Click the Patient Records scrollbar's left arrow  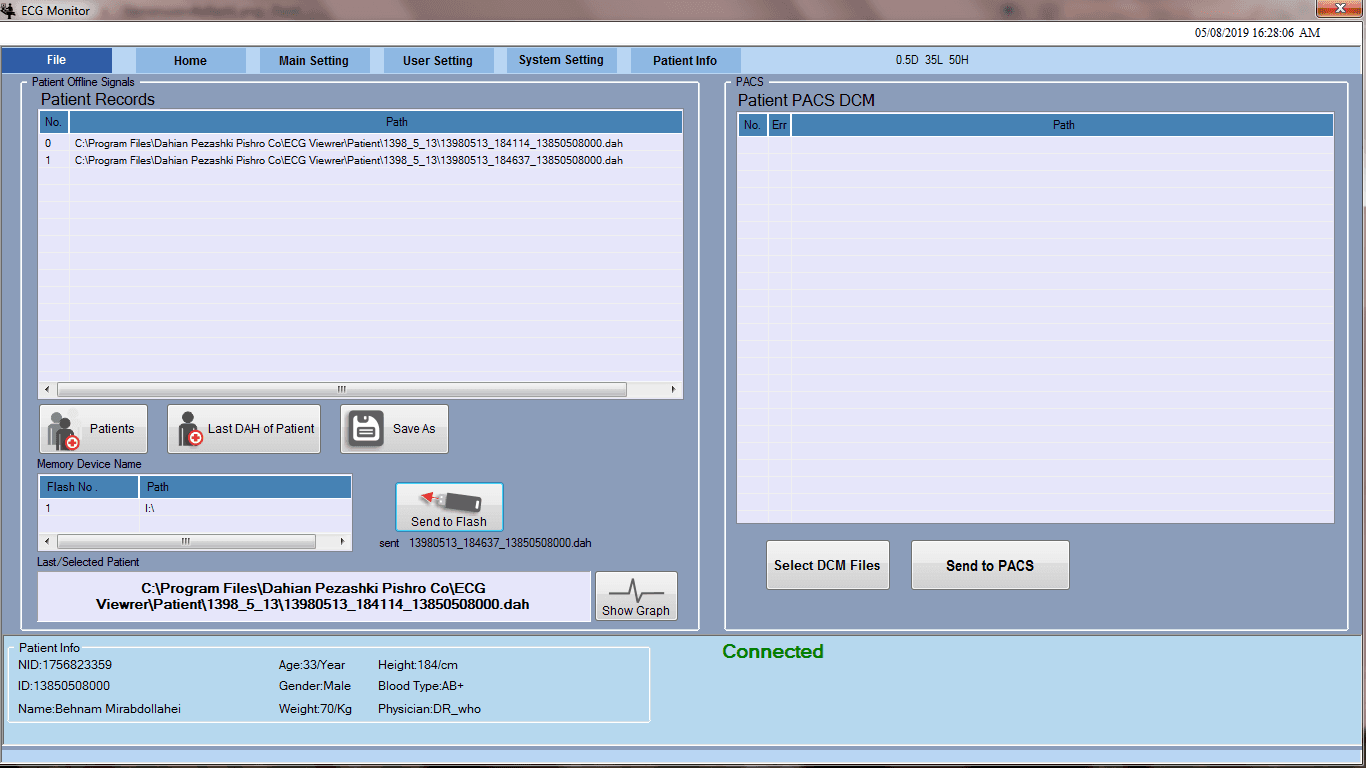tap(47, 389)
